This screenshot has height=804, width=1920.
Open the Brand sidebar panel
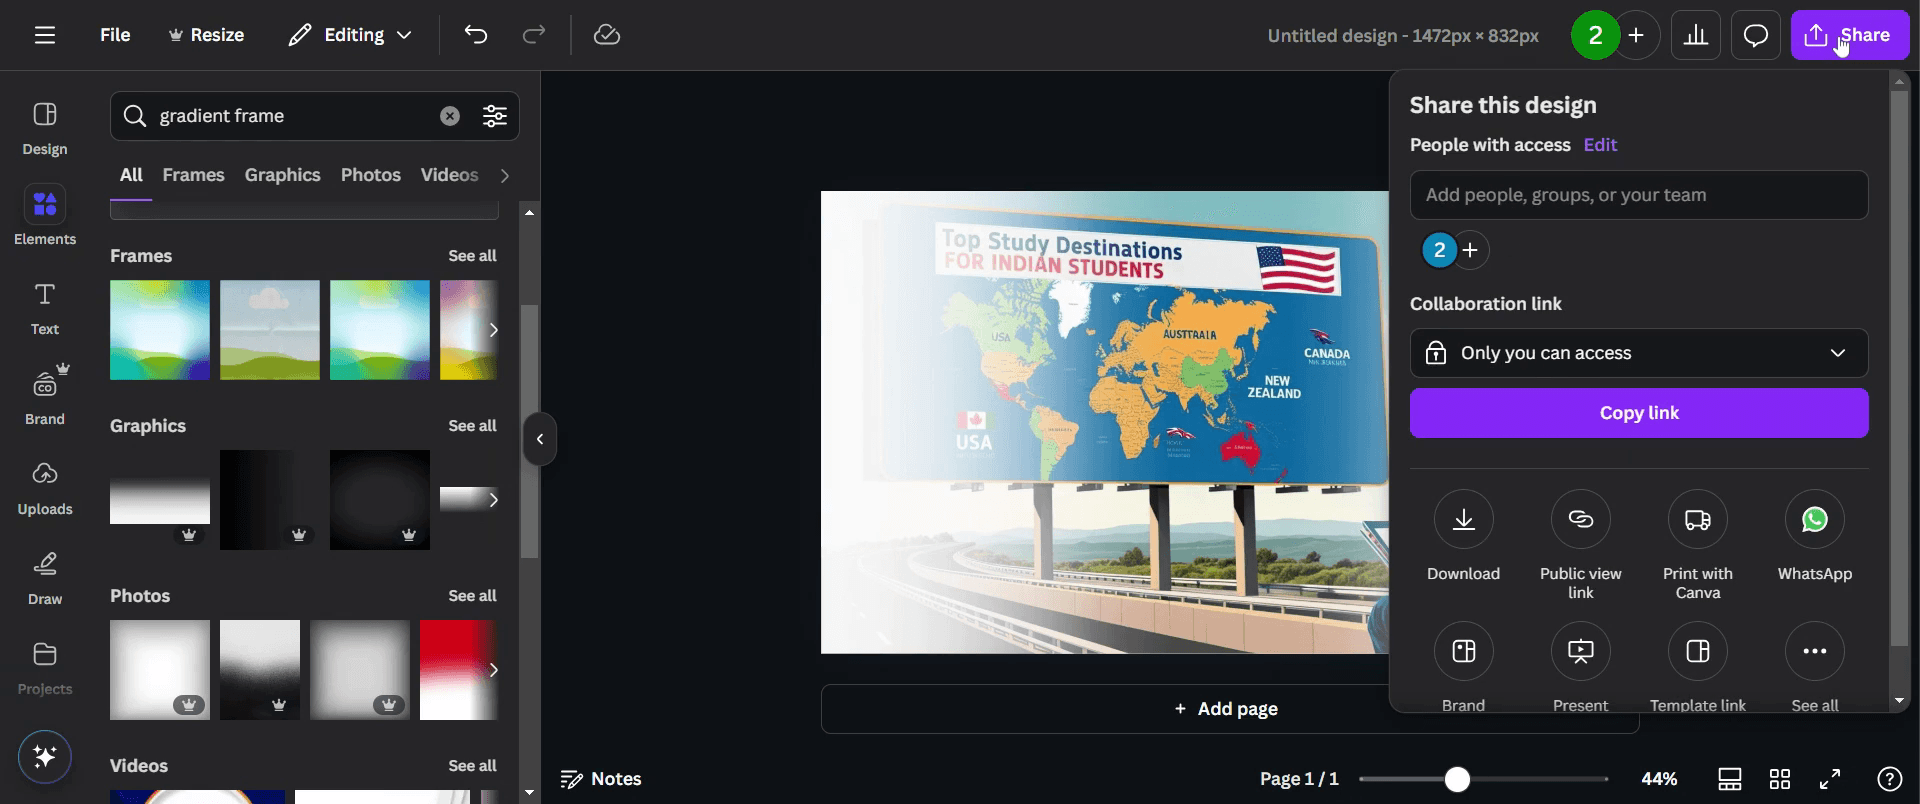tap(45, 396)
